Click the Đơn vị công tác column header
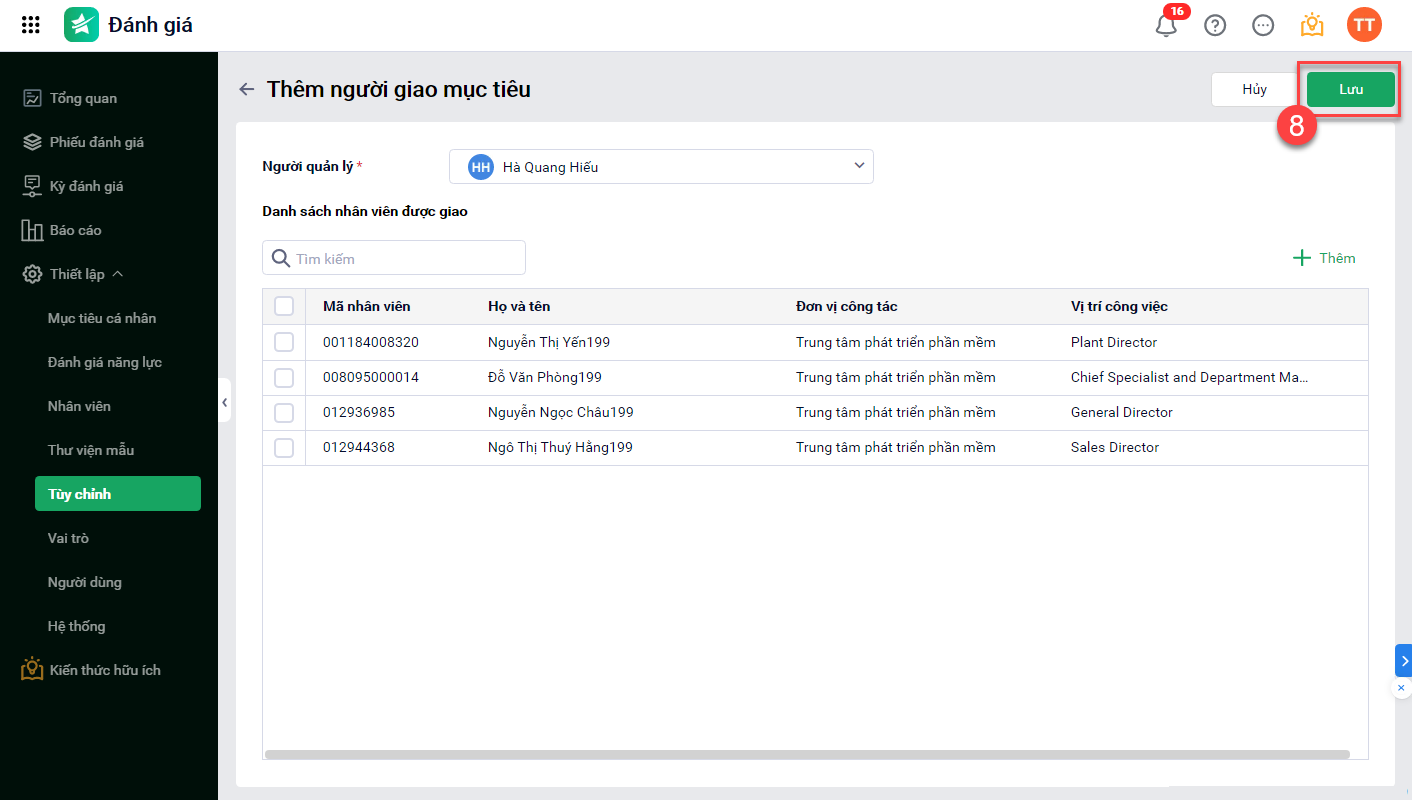The width and height of the screenshot is (1412, 800). click(x=847, y=306)
